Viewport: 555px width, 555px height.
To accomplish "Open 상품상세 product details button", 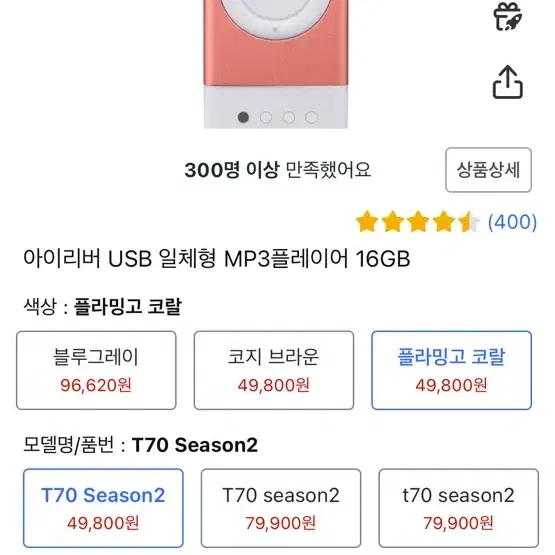I will click(x=488, y=170).
